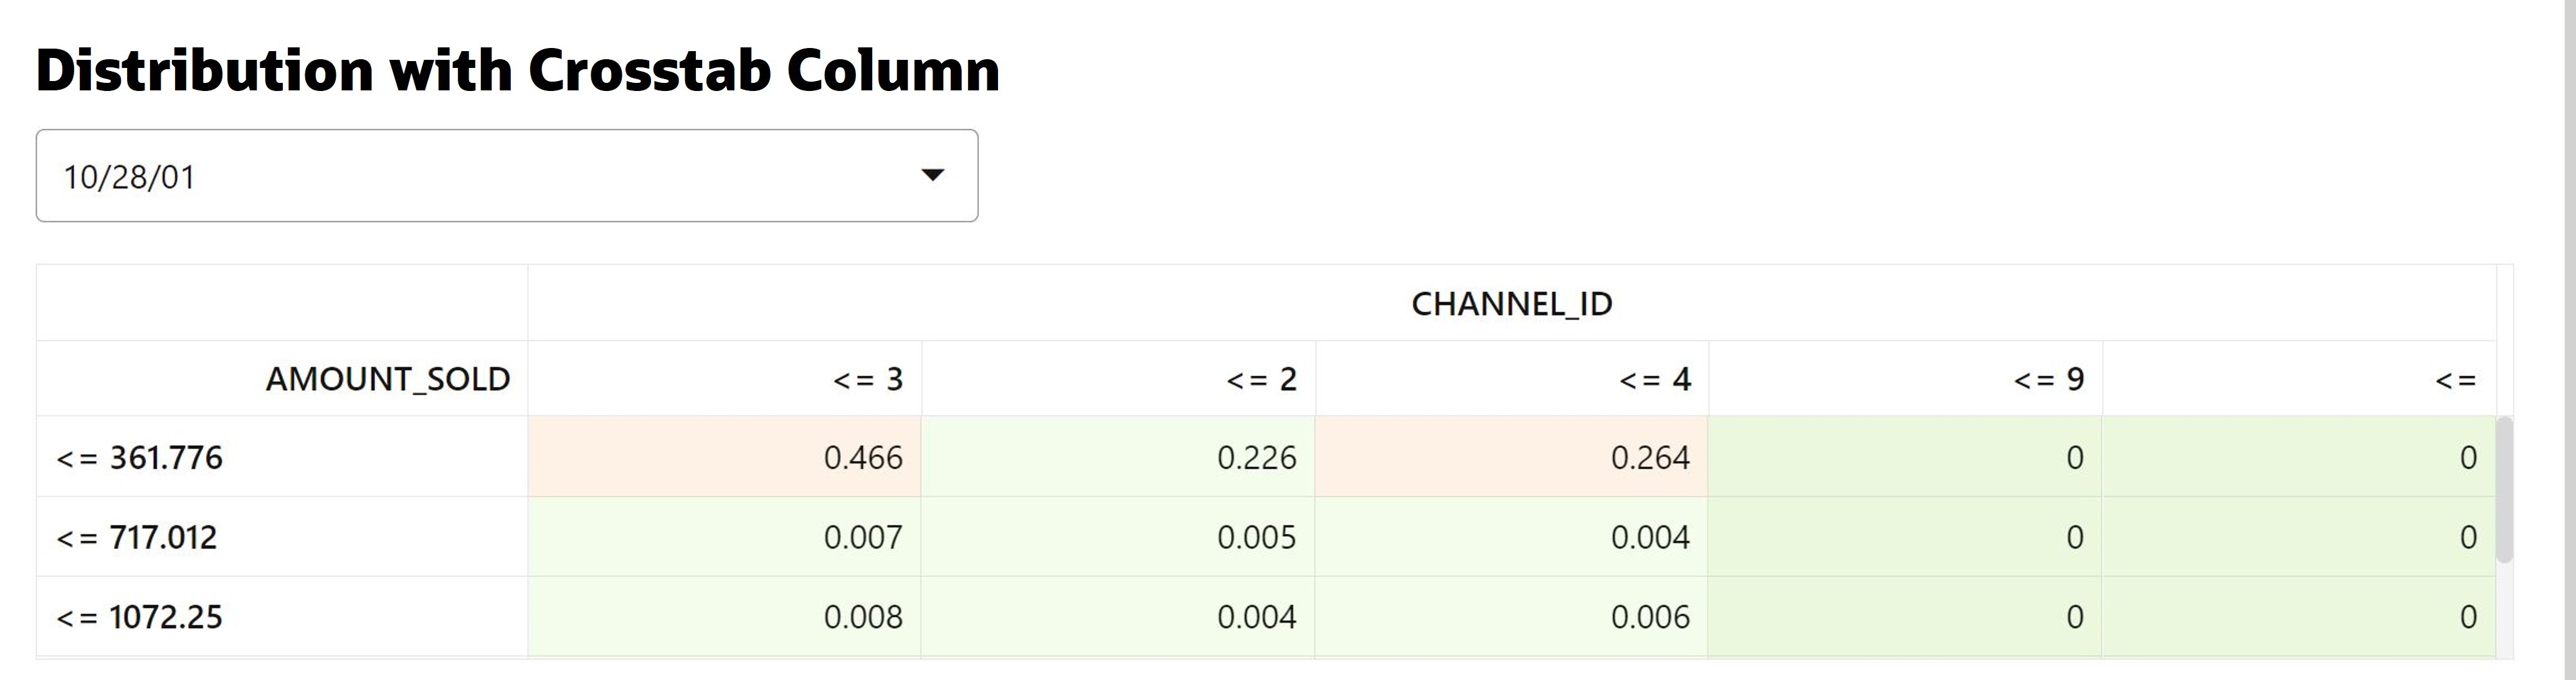
Task: Click the cell with value 0.006
Action: pyautogui.click(x=1650, y=617)
